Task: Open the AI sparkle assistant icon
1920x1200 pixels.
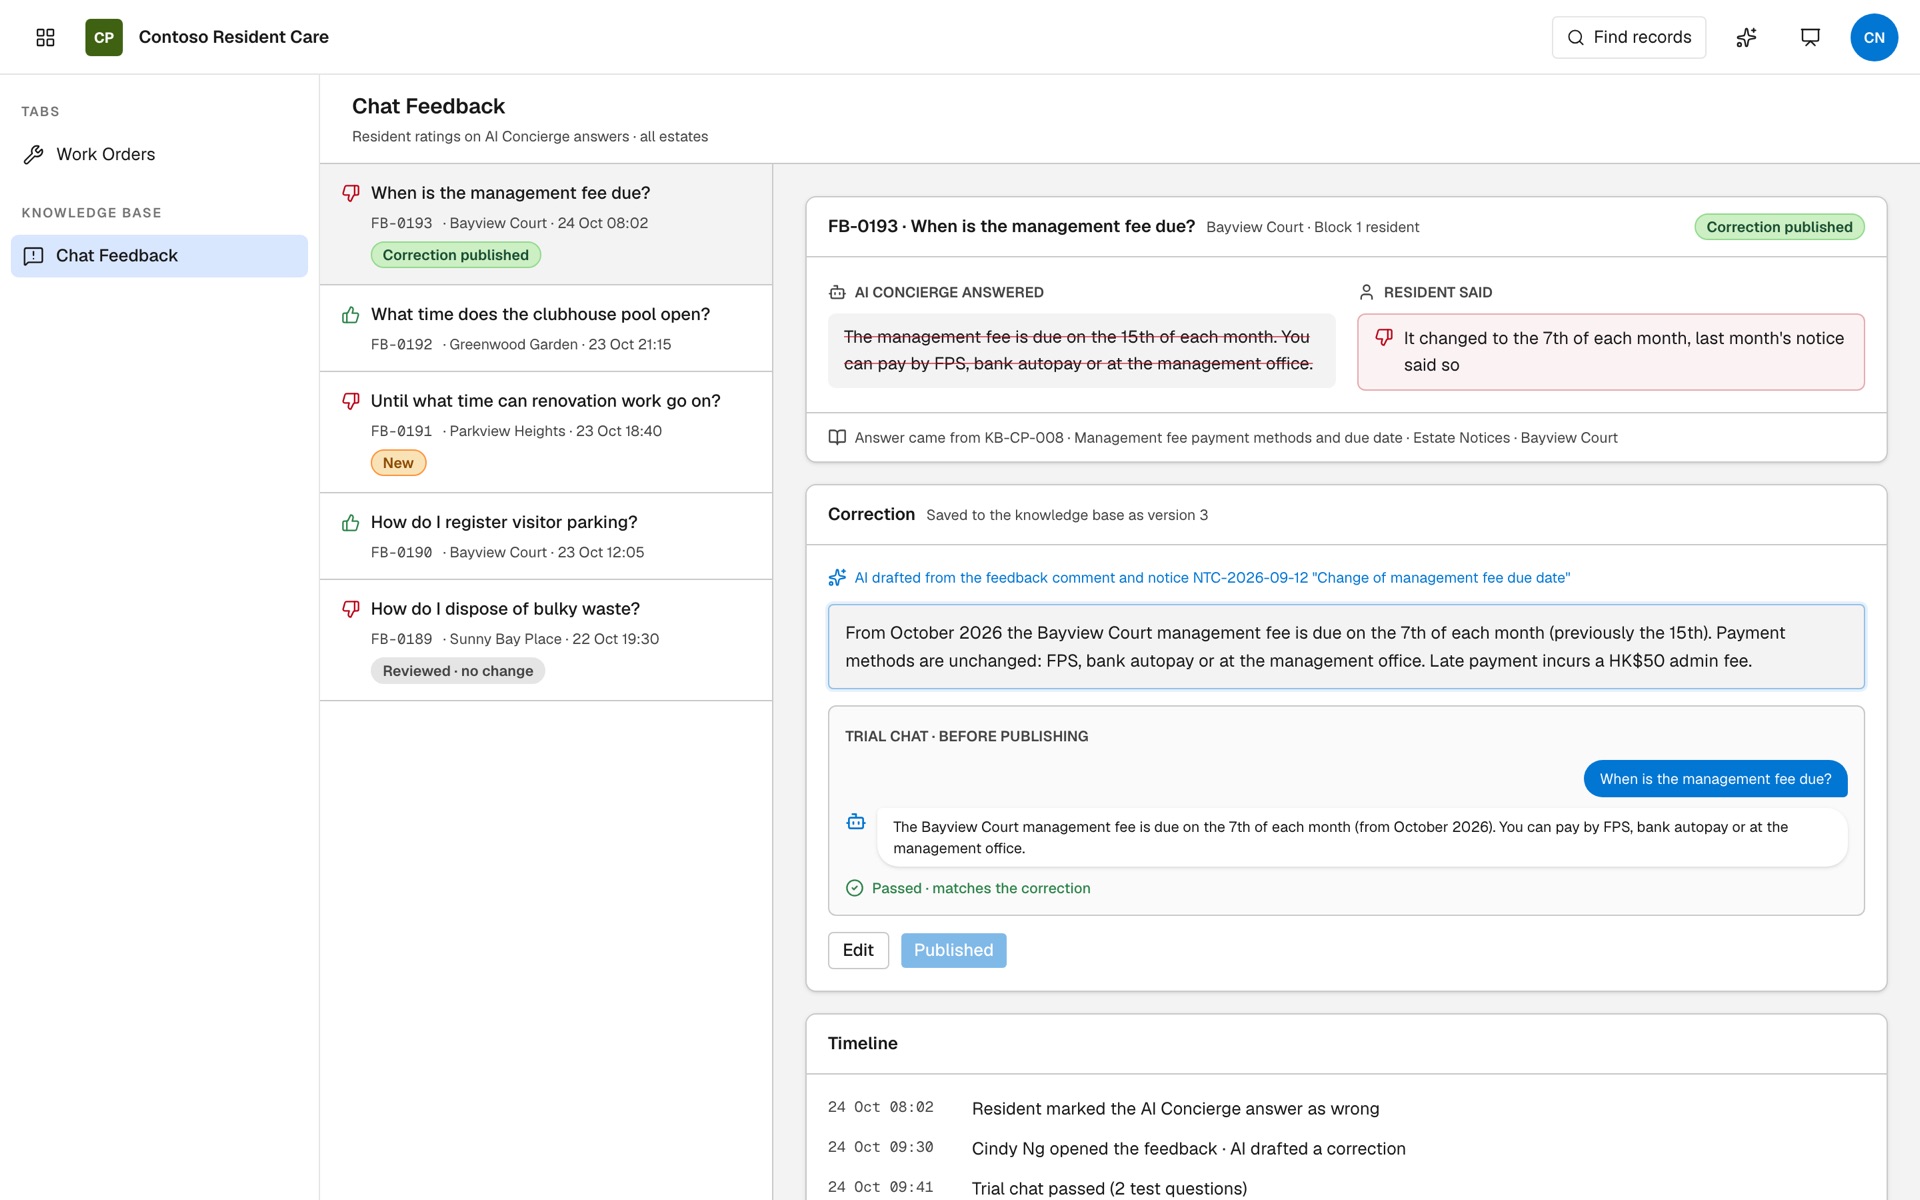Action: point(1746,37)
